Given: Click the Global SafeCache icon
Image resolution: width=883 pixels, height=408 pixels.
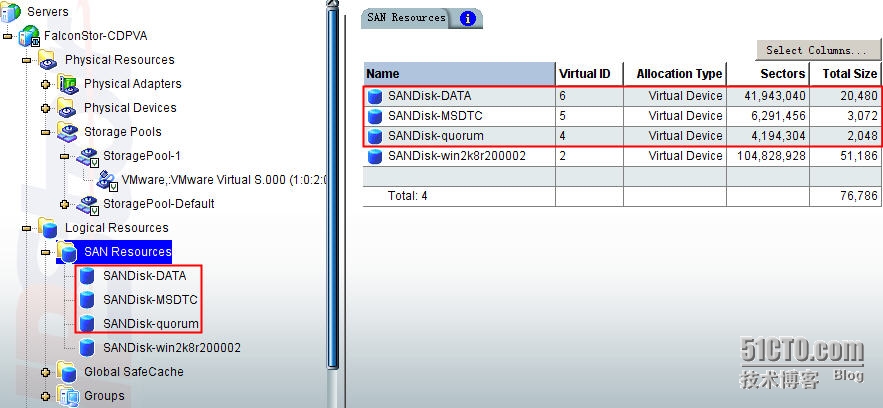Looking at the screenshot, I should click(67, 372).
